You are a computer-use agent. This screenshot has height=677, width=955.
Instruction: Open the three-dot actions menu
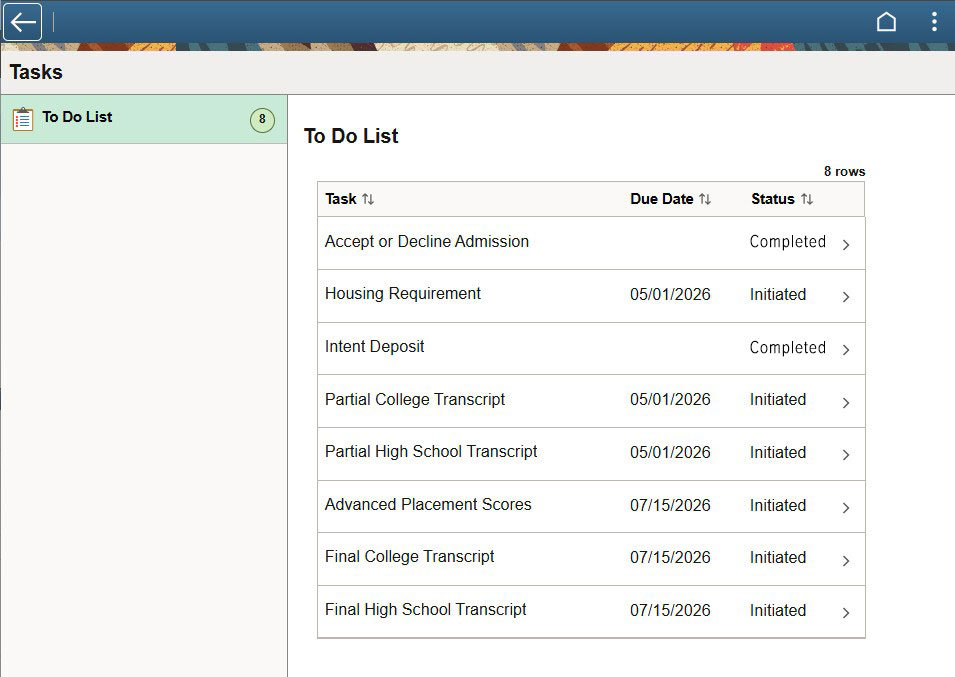click(934, 22)
